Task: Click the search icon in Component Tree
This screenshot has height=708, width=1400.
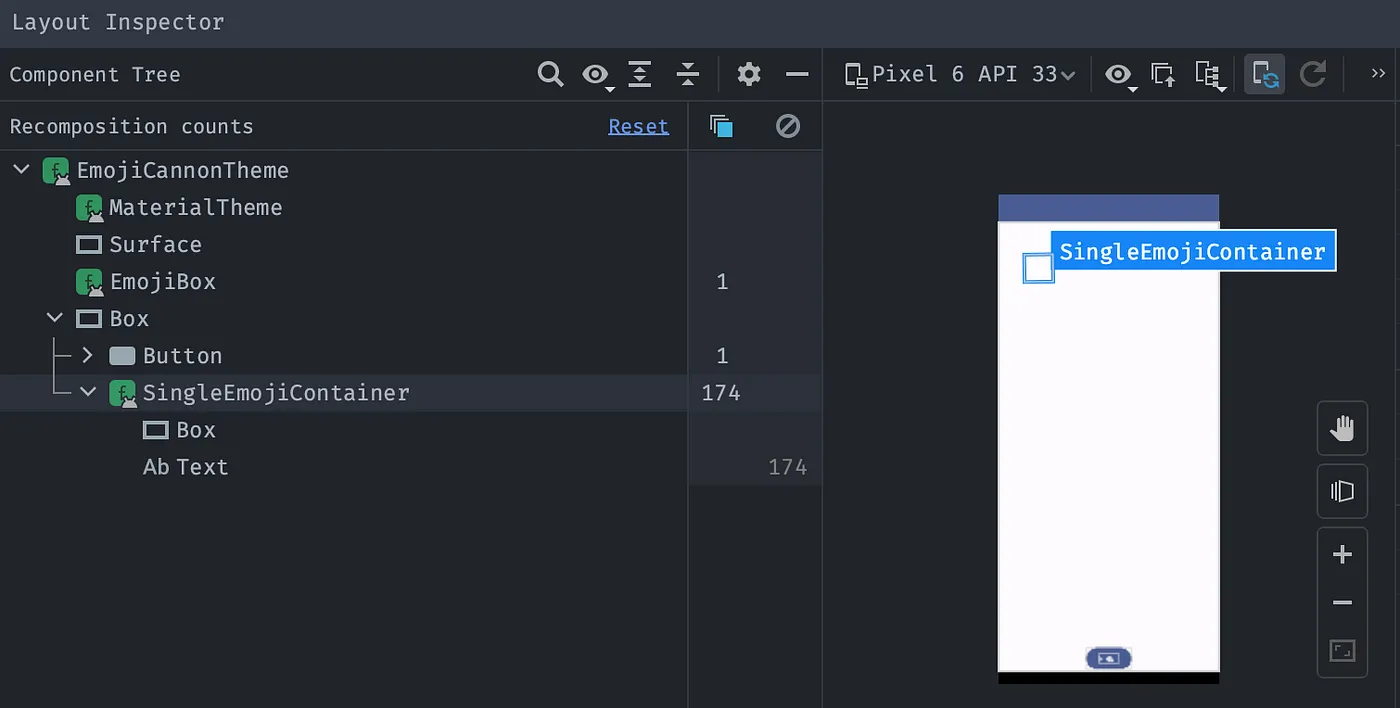Action: [x=550, y=74]
